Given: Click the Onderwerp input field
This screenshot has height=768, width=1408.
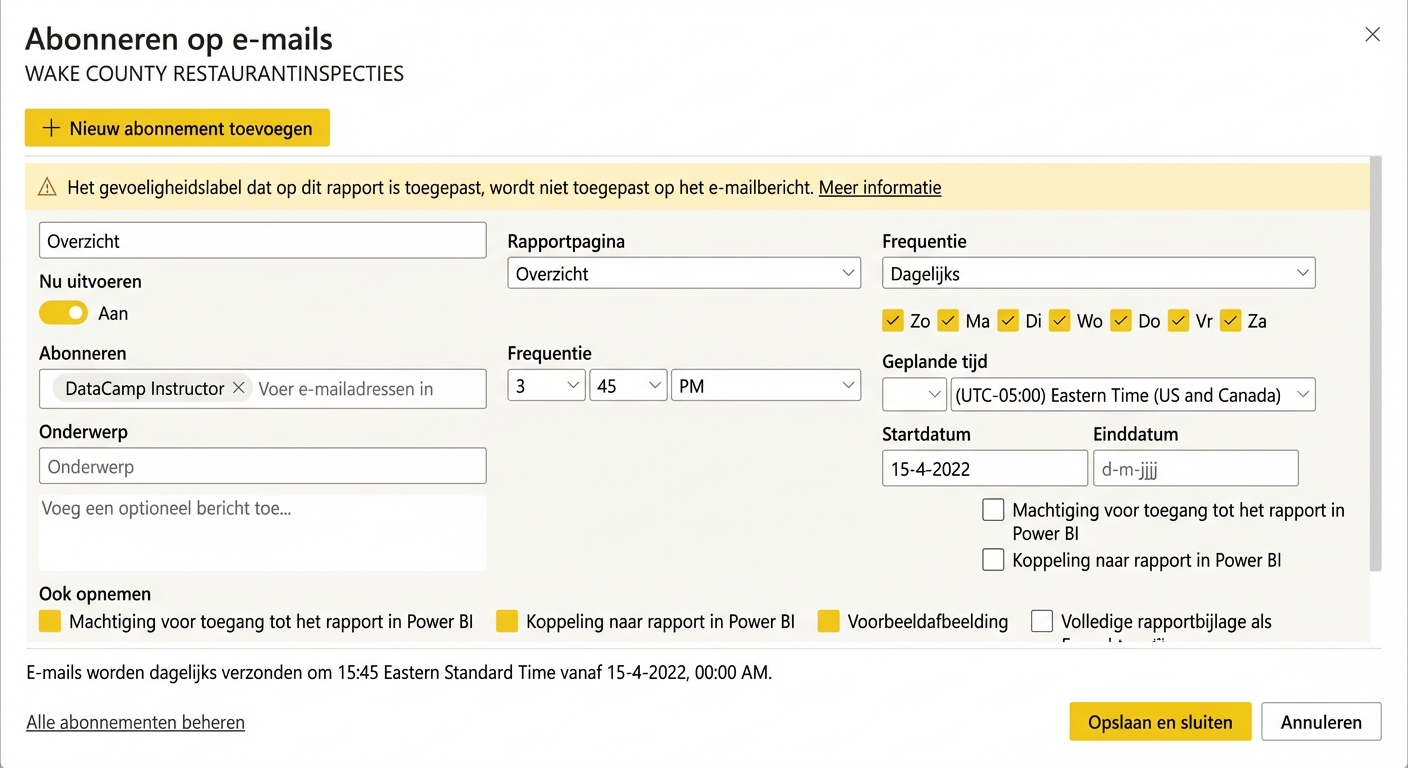Looking at the screenshot, I should pos(262,466).
